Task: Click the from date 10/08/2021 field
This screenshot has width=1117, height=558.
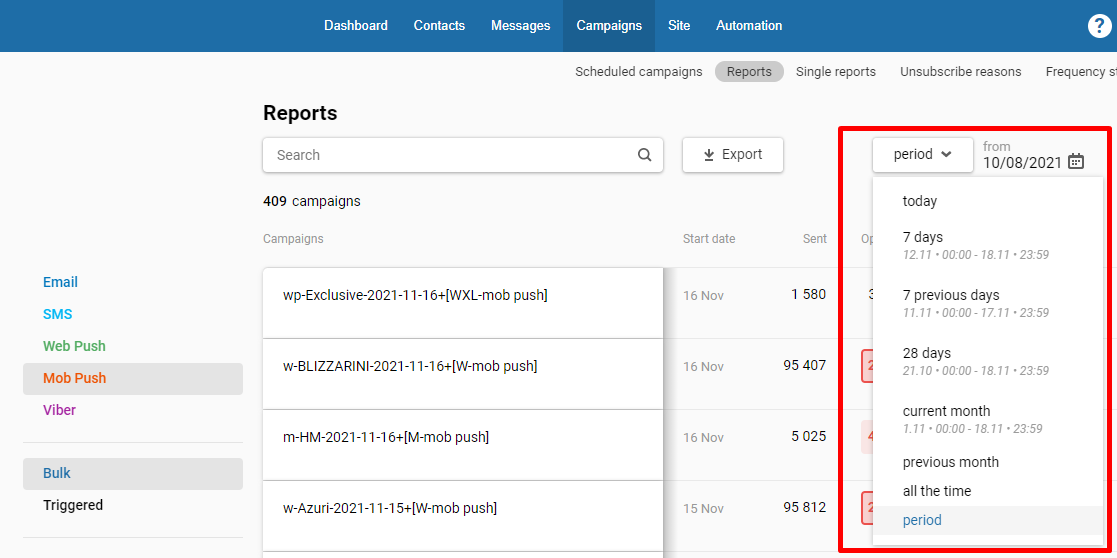Action: (1022, 162)
